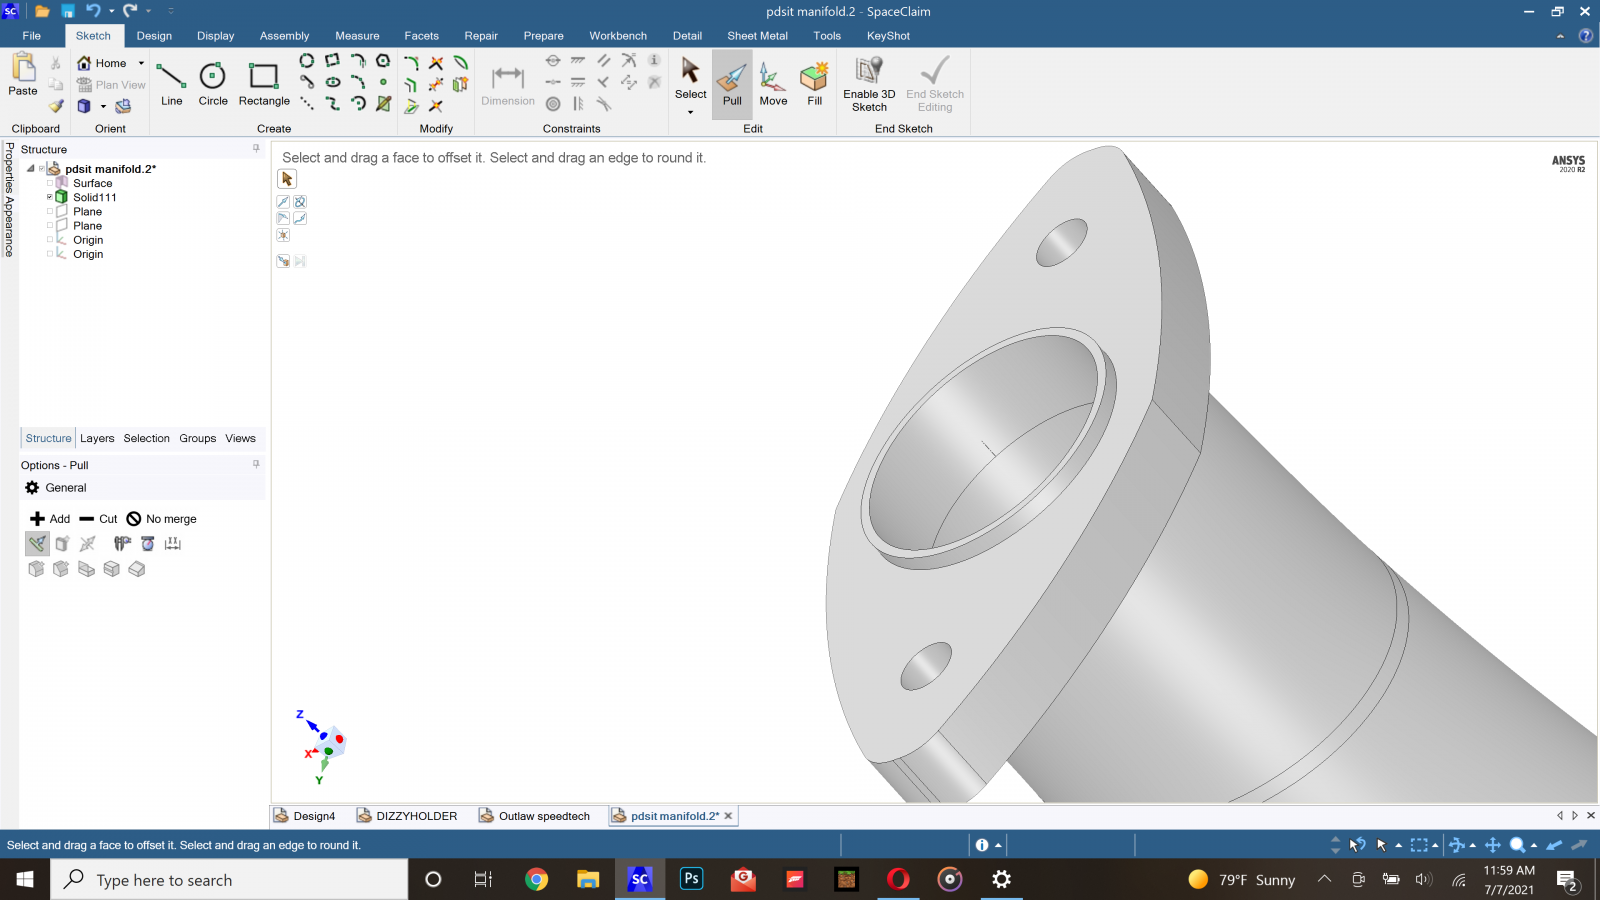Open the Layers panel tab
This screenshot has width=1600, height=900.
click(x=97, y=438)
